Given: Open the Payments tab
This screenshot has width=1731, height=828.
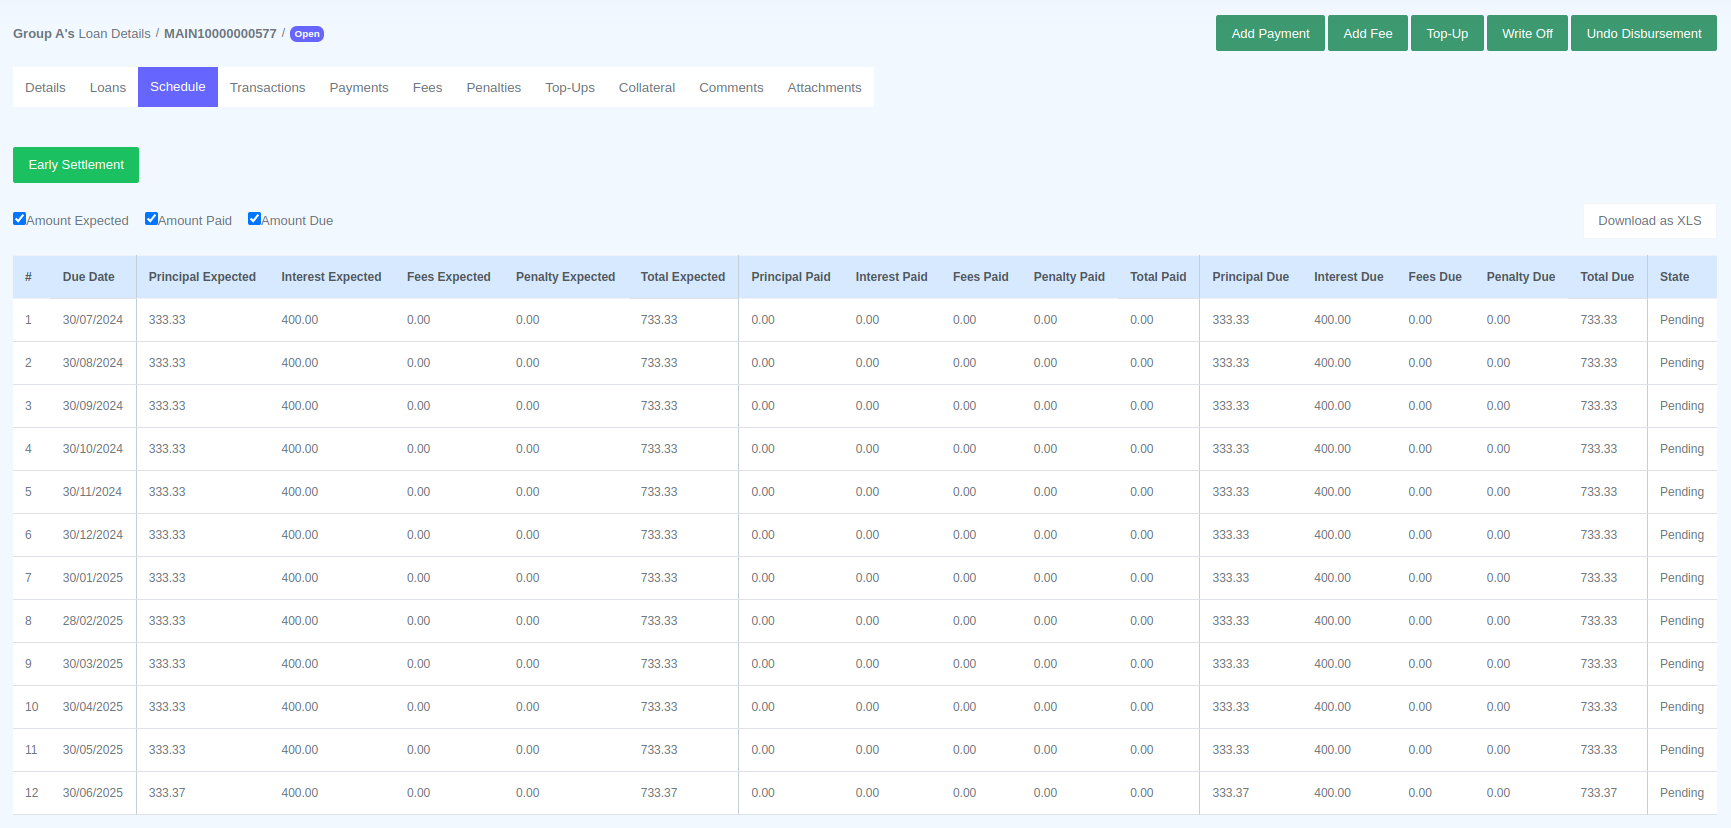Looking at the screenshot, I should [x=358, y=88].
